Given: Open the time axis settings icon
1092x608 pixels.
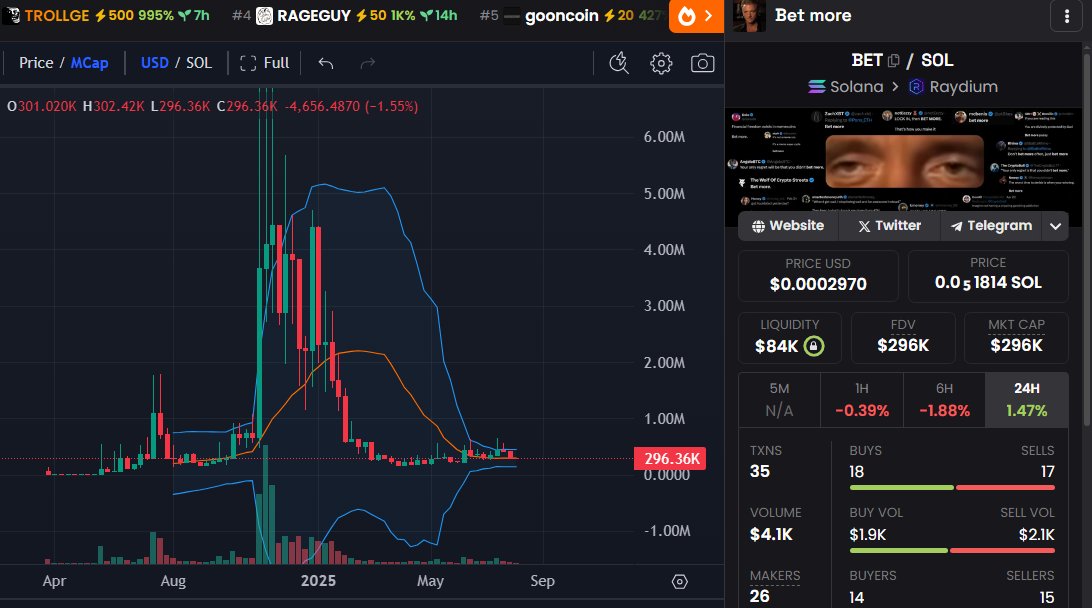Looking at the screenshot, I should (680, 582).
